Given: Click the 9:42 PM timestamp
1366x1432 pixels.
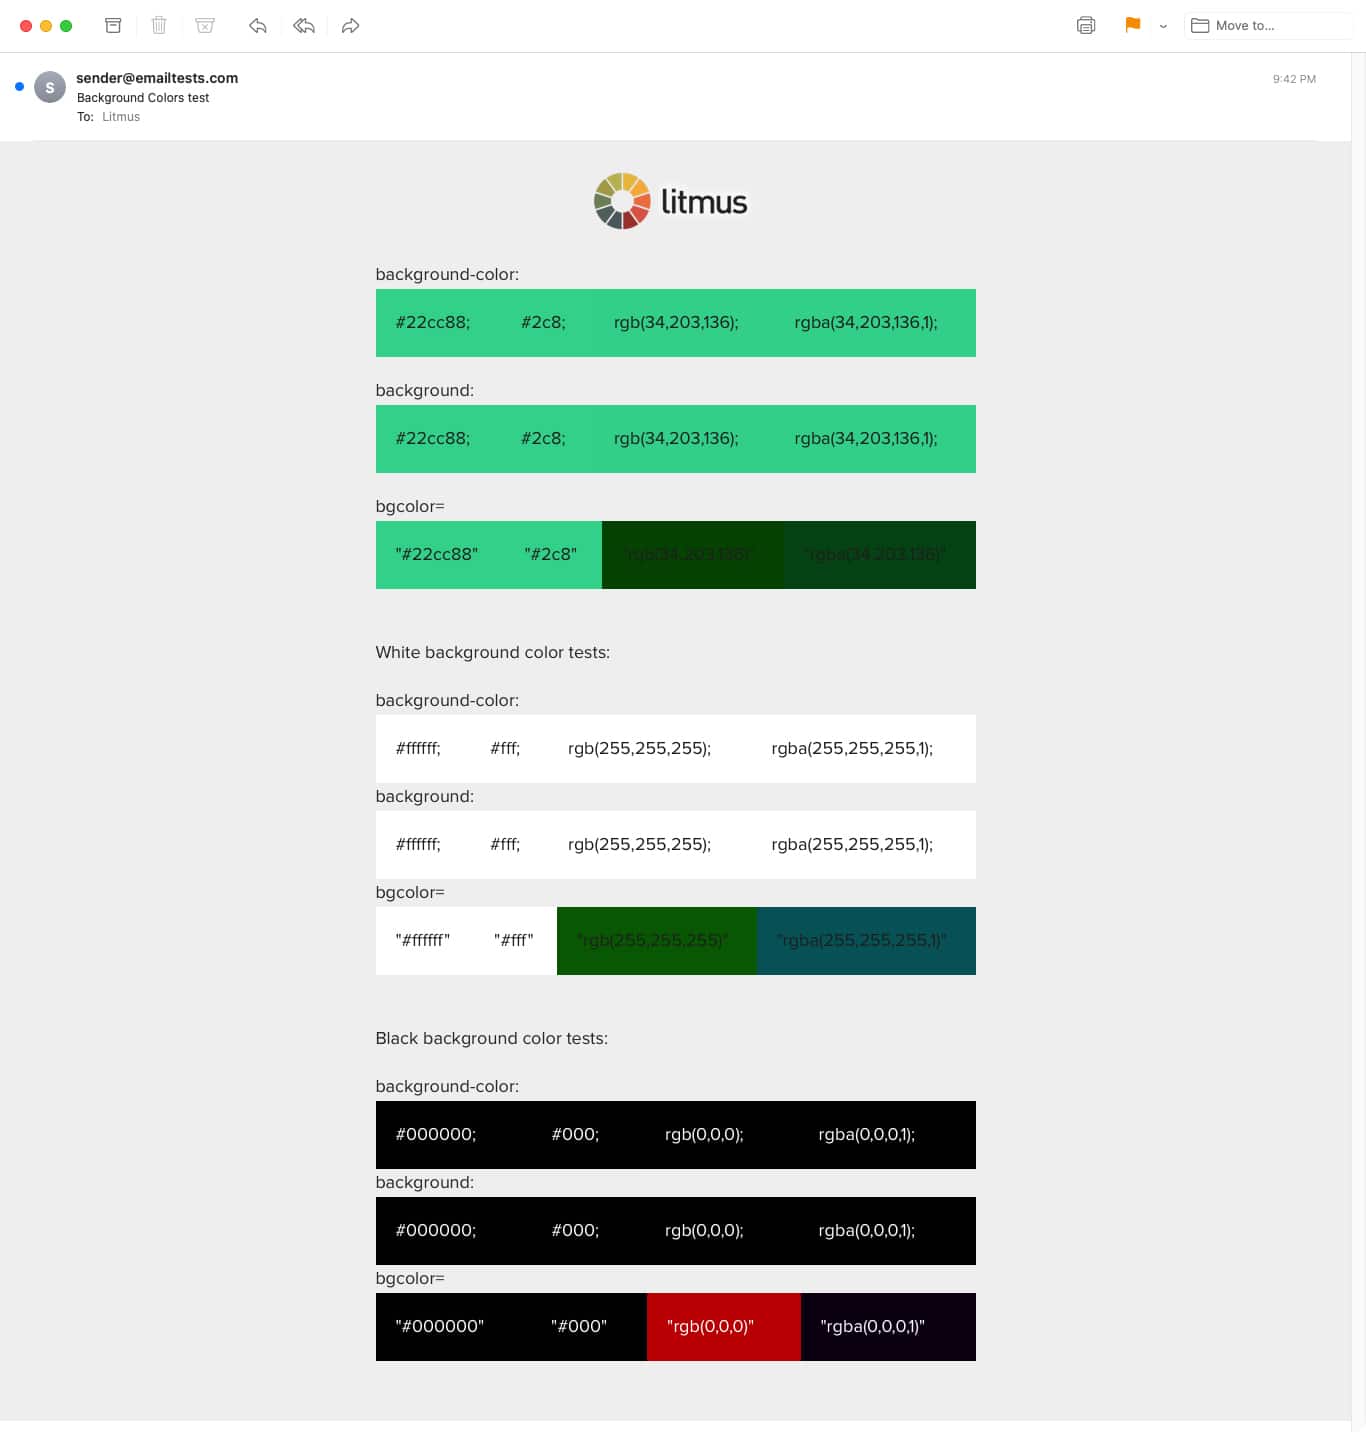Looking at the screenshot, I should coord(1293,79).
